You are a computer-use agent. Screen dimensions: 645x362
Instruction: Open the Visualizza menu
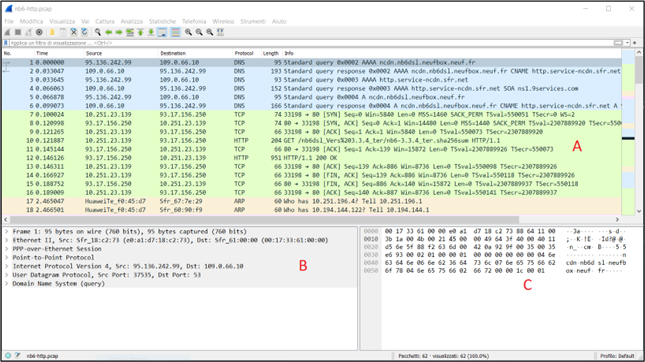pyautogui.click(x=62, y=21)
